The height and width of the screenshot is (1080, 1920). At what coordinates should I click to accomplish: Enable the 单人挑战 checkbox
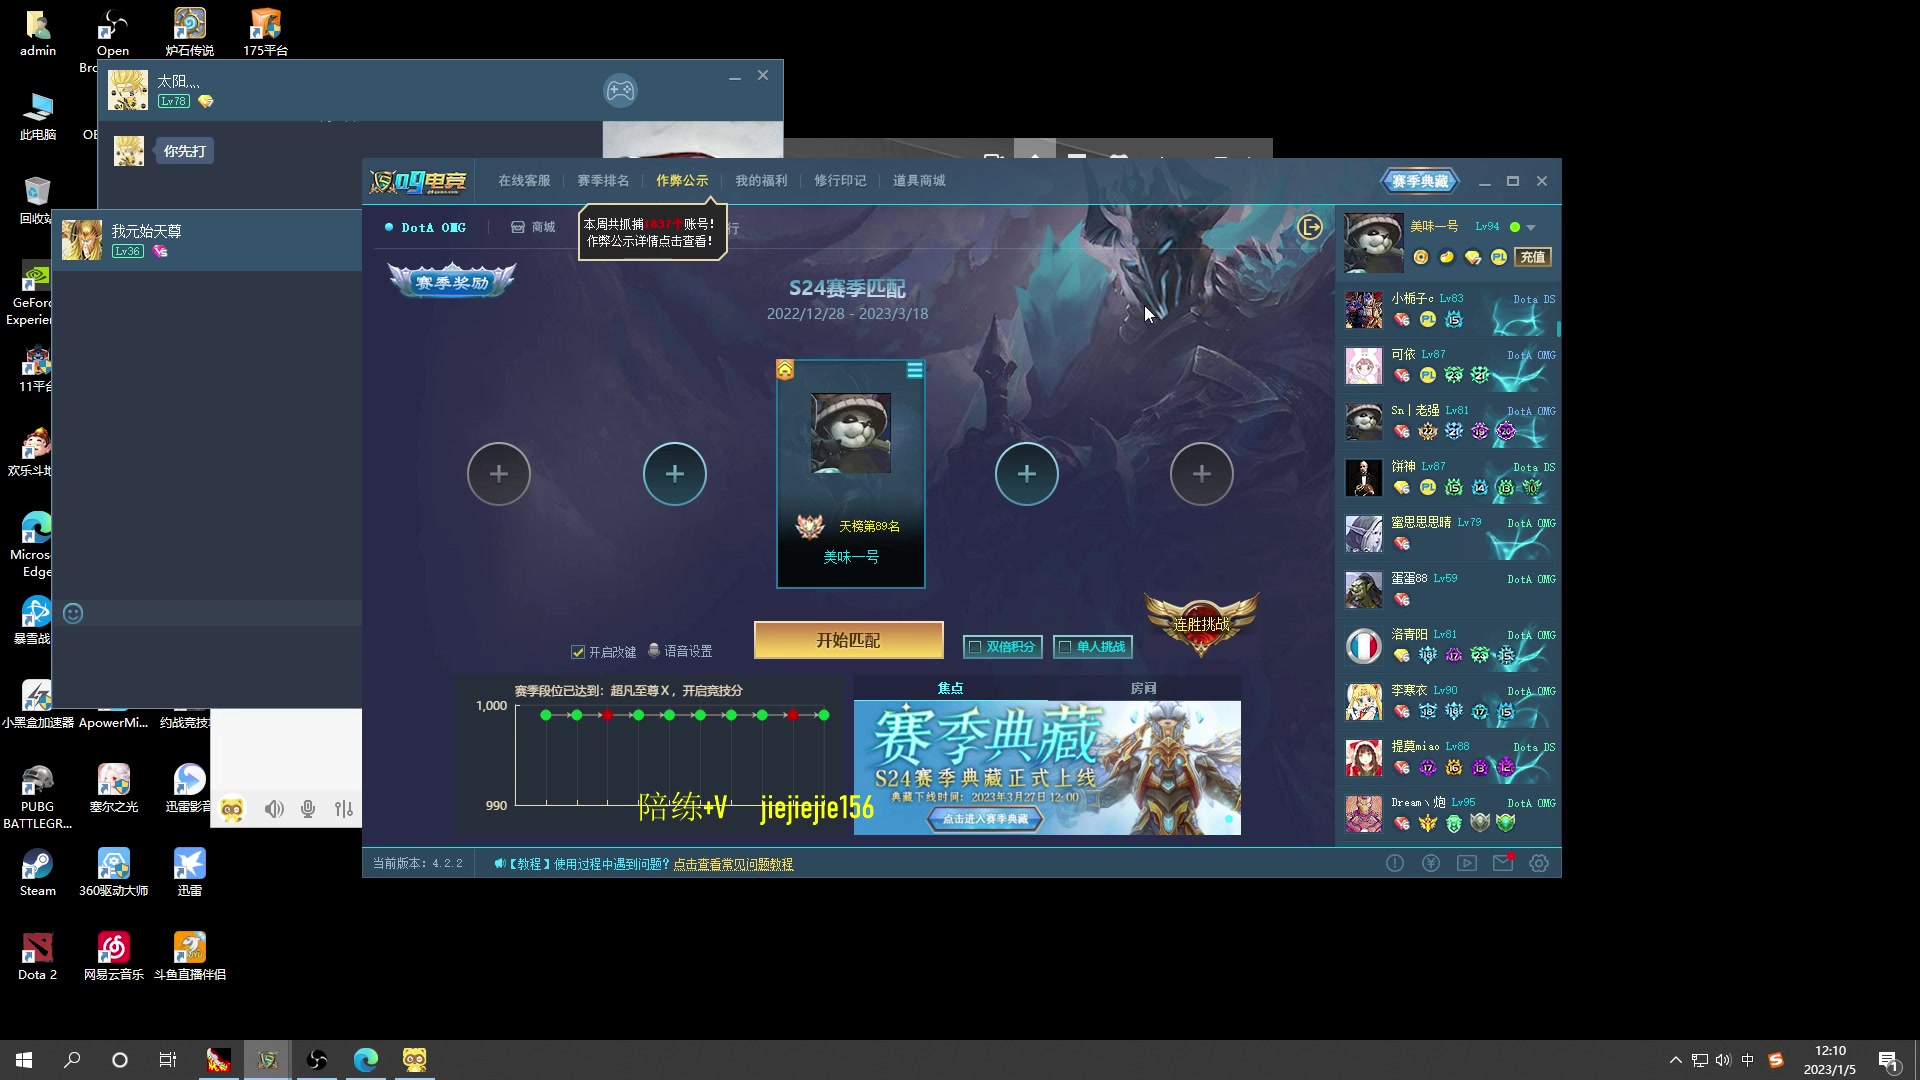pyautogui.click(x=1065, y=647)
